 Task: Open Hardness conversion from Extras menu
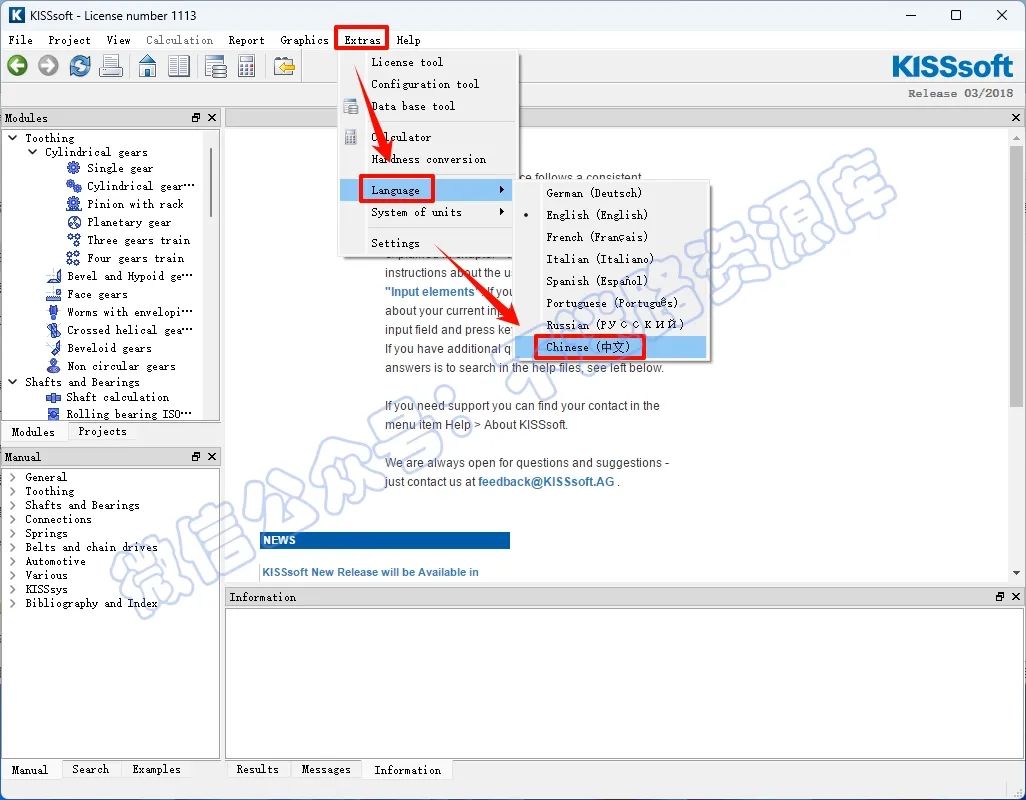[425, 159]
